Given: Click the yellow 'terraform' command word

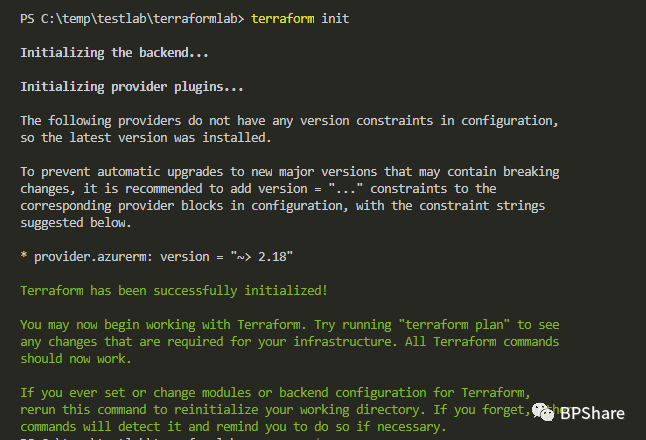Looking at the screenshot, I should click(283, 19).
